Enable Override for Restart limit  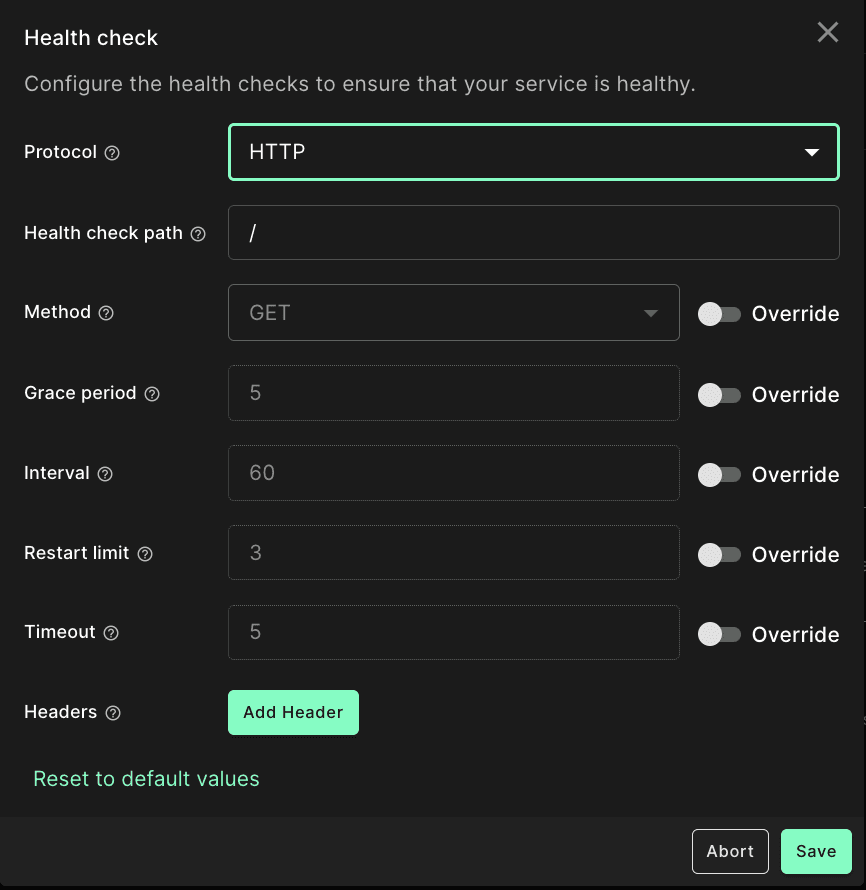719,554
